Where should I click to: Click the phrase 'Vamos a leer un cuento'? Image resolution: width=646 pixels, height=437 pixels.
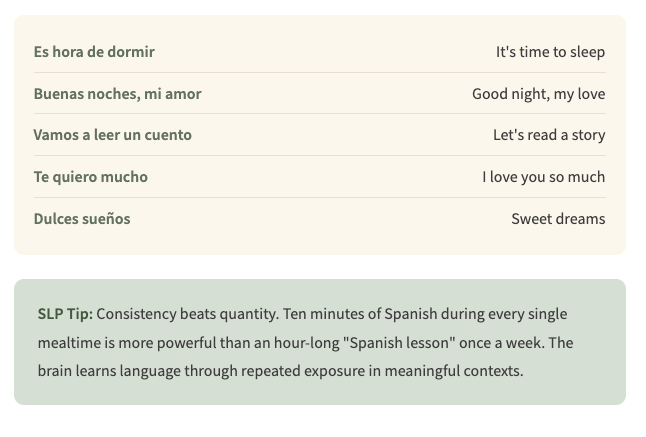[112, 135]
